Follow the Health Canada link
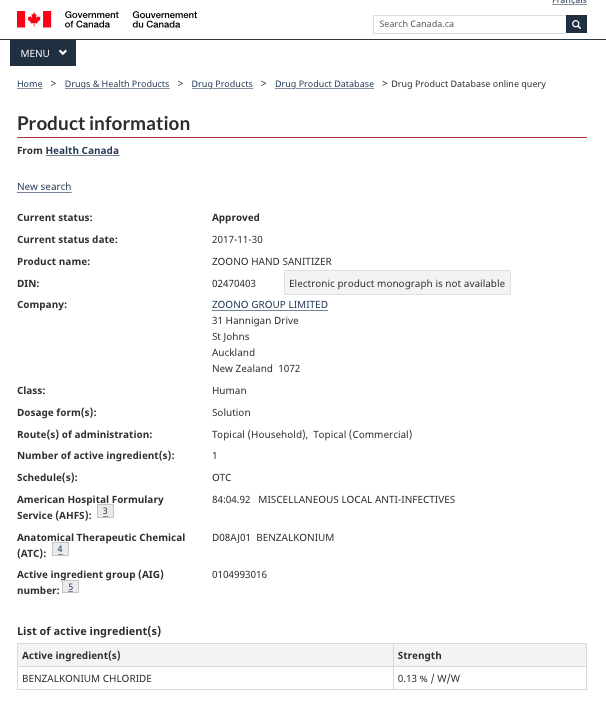This screenshot has width=606, height=711. (82, 151)
